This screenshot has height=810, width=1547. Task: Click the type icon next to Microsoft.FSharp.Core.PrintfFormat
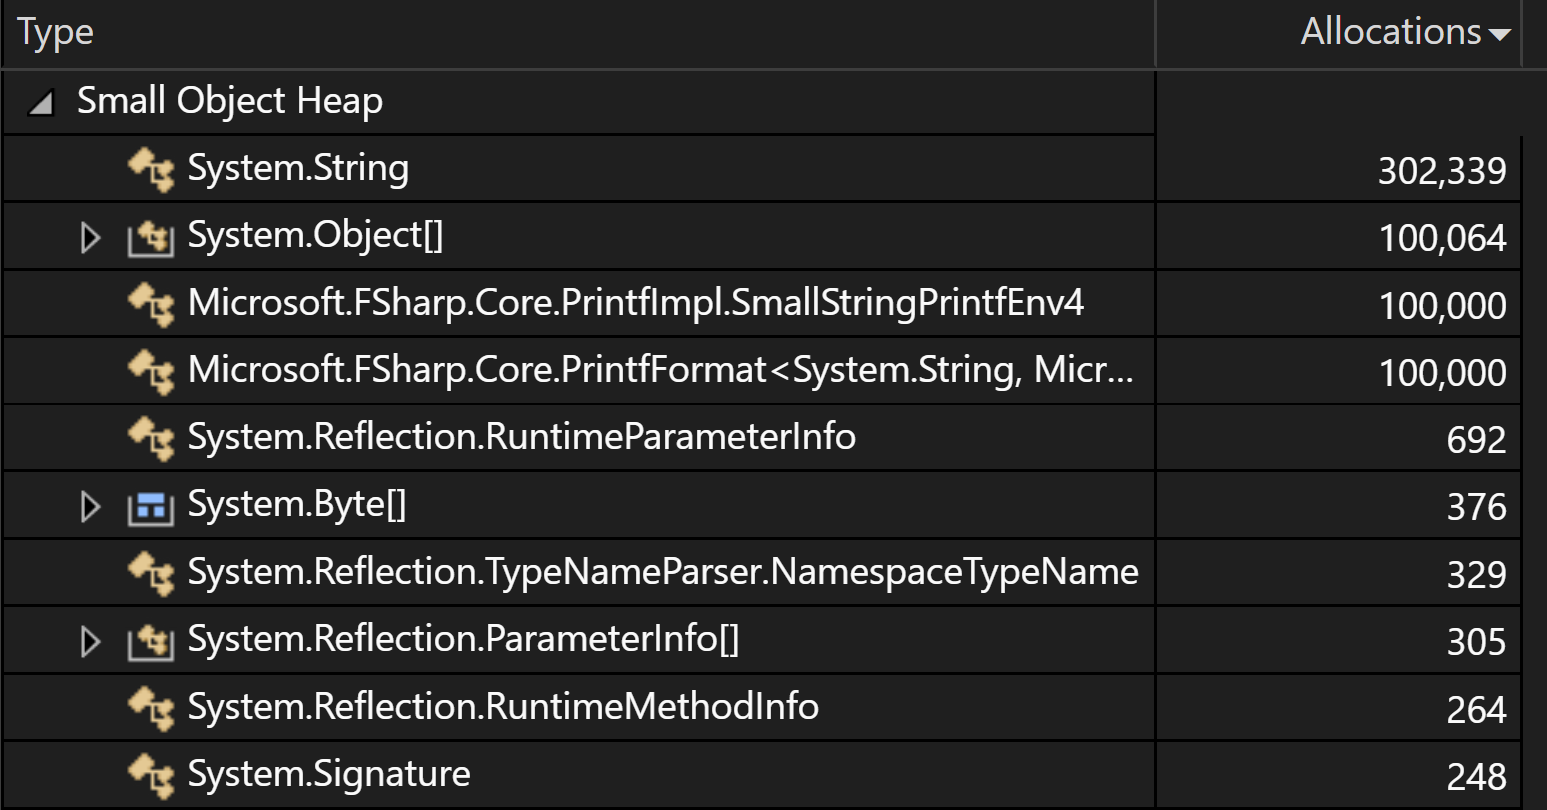(154, 370)
